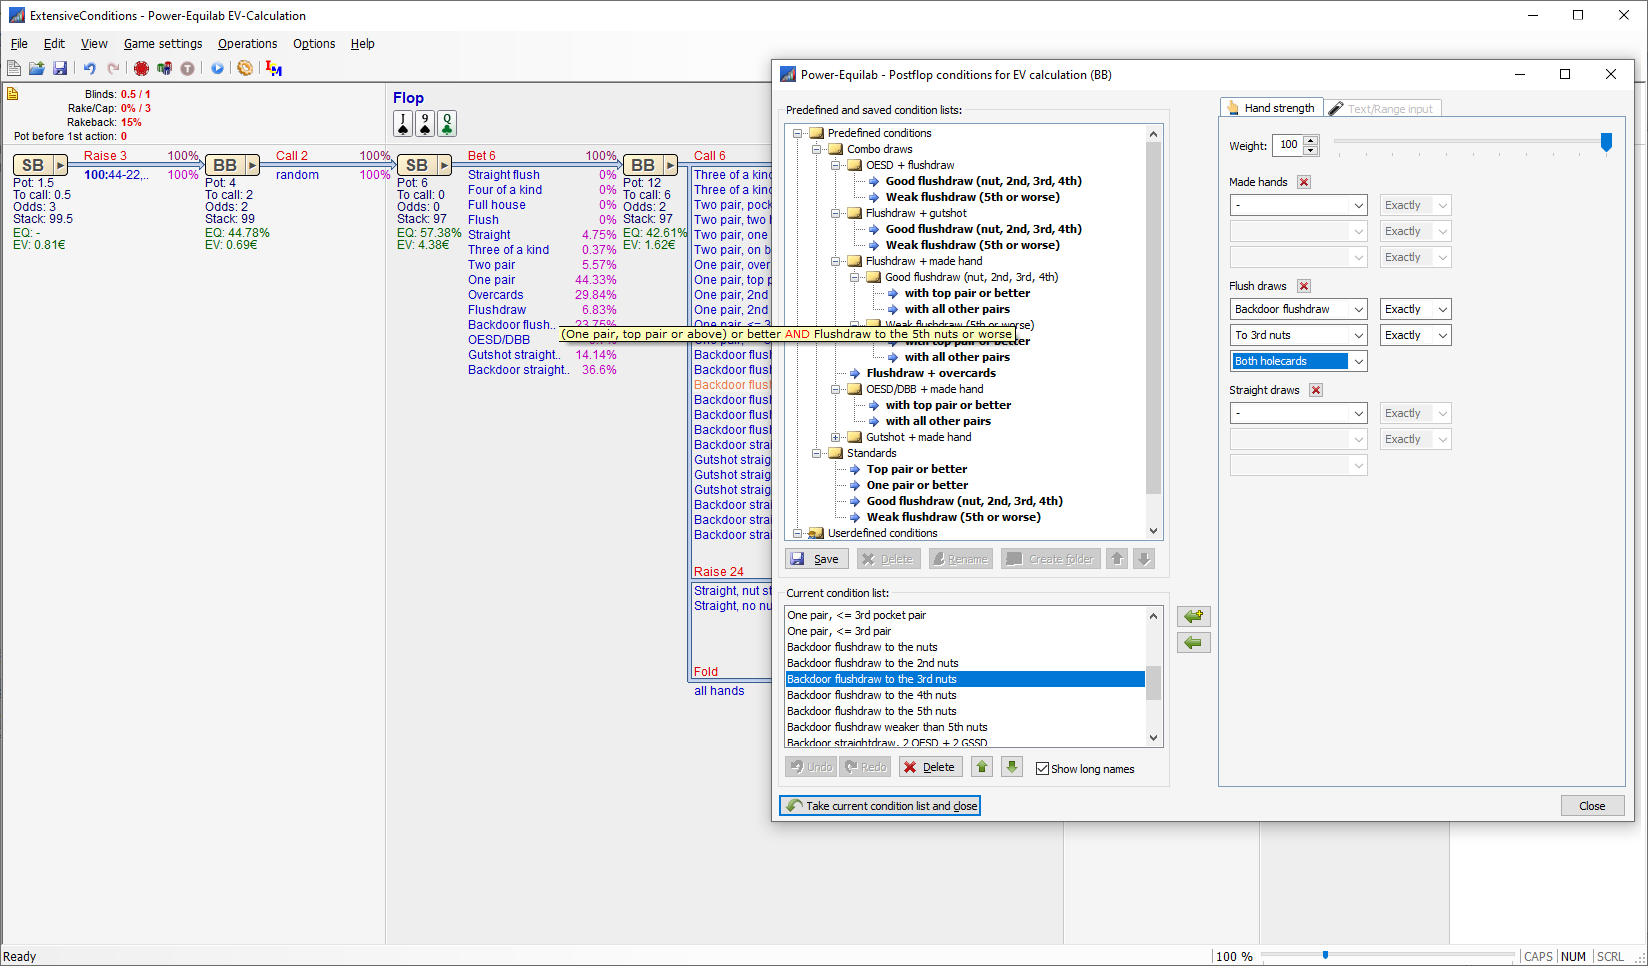Open the Operations menu

[247, 44]
